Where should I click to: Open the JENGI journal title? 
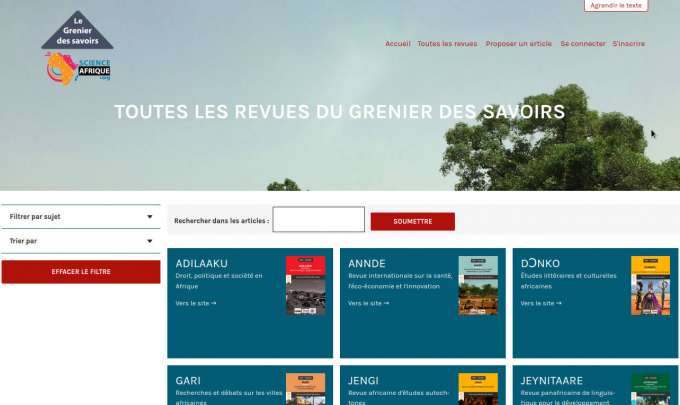363,381
